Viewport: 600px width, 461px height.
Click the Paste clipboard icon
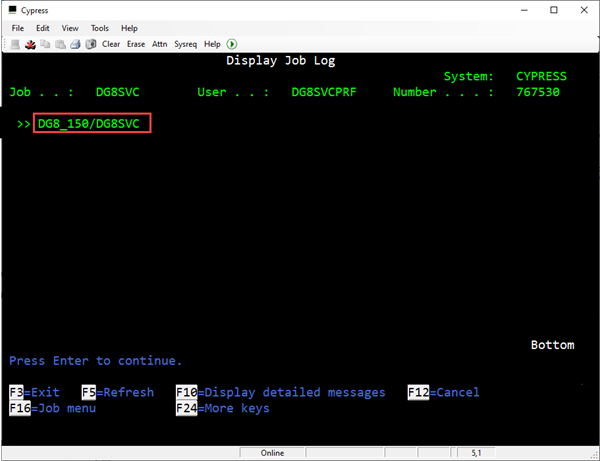pyautogui.click(x=60, y=44)
